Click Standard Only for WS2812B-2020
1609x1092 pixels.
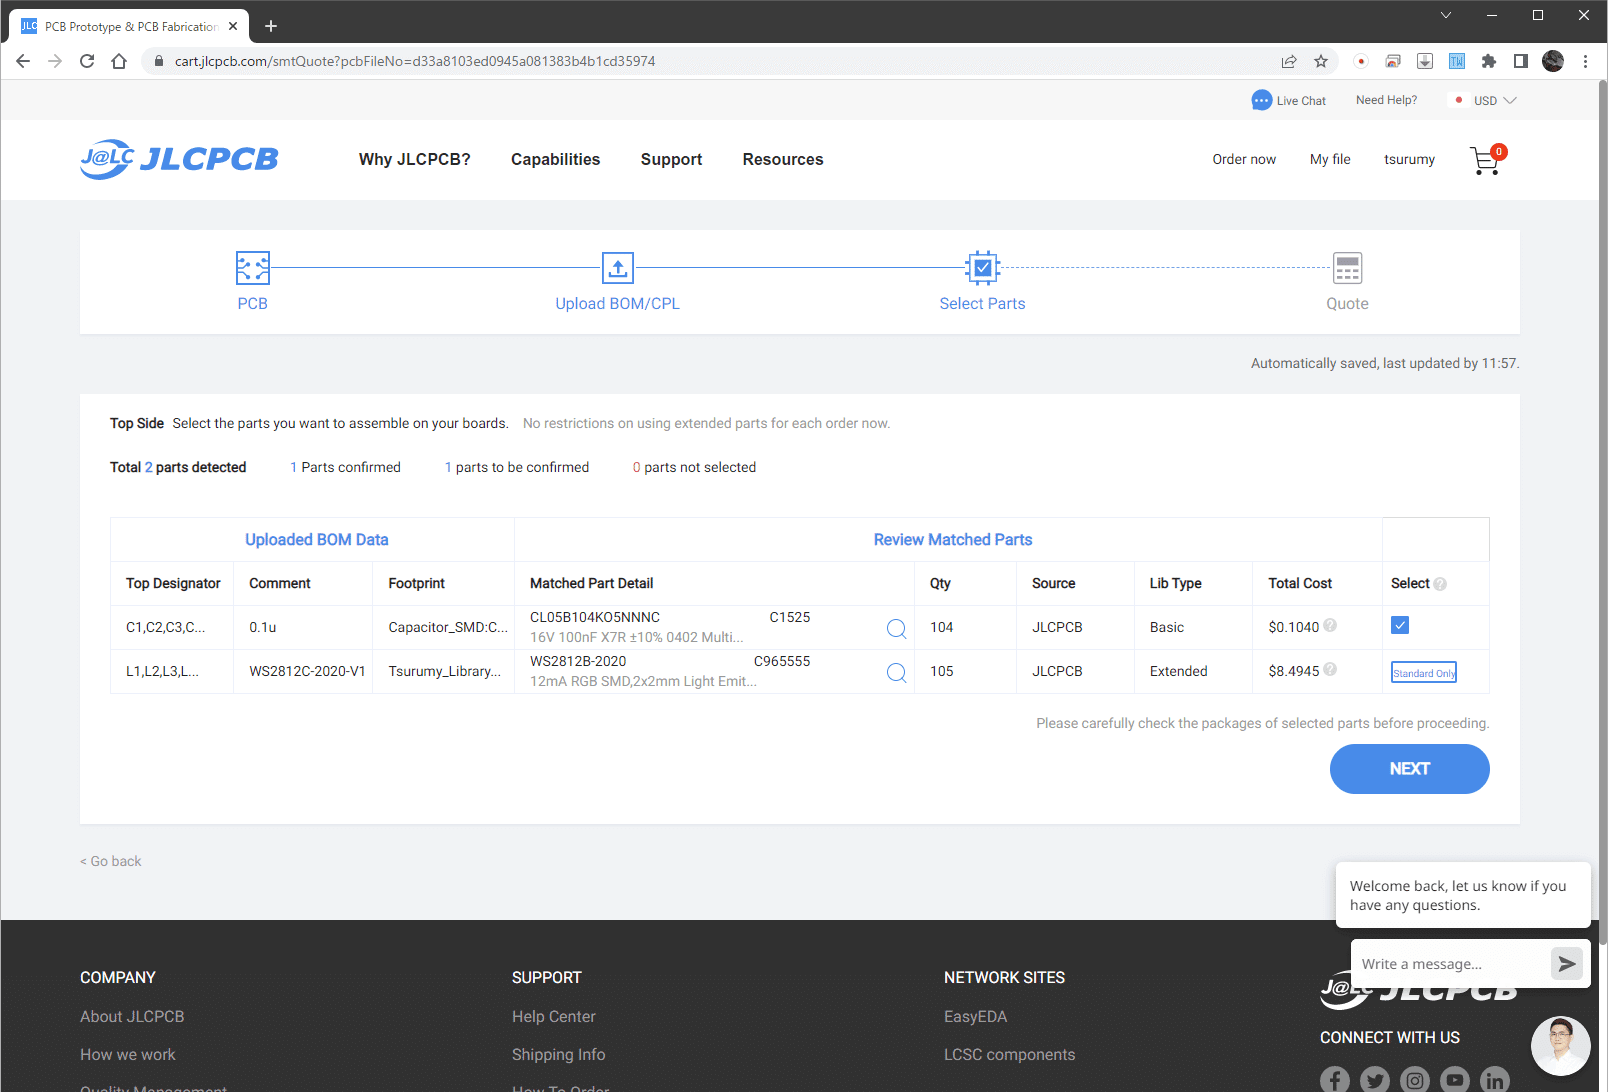click(x=1424, y=672)
